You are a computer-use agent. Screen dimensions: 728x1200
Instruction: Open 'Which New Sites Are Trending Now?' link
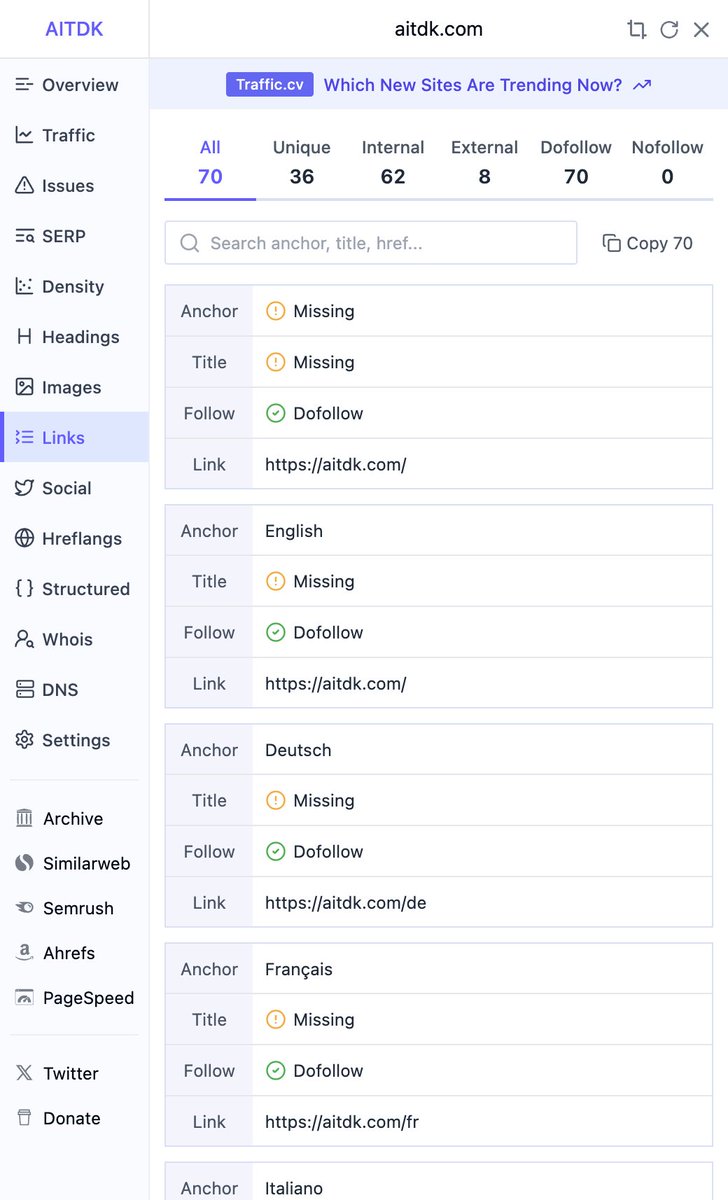[473, 85]
